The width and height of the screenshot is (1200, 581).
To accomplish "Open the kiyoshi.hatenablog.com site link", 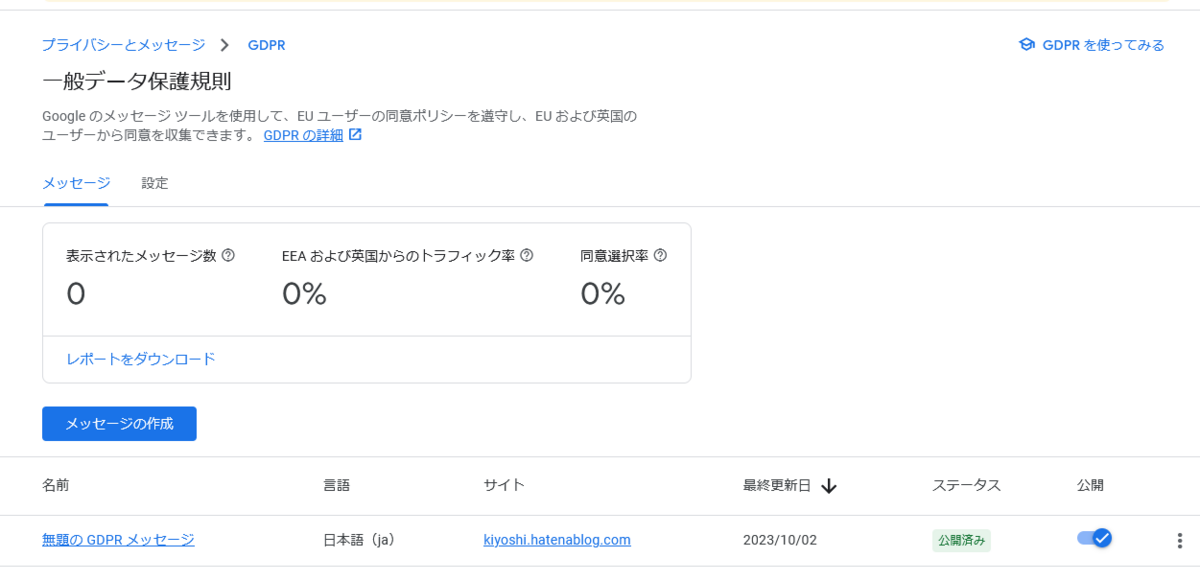I will coord(557,540).
